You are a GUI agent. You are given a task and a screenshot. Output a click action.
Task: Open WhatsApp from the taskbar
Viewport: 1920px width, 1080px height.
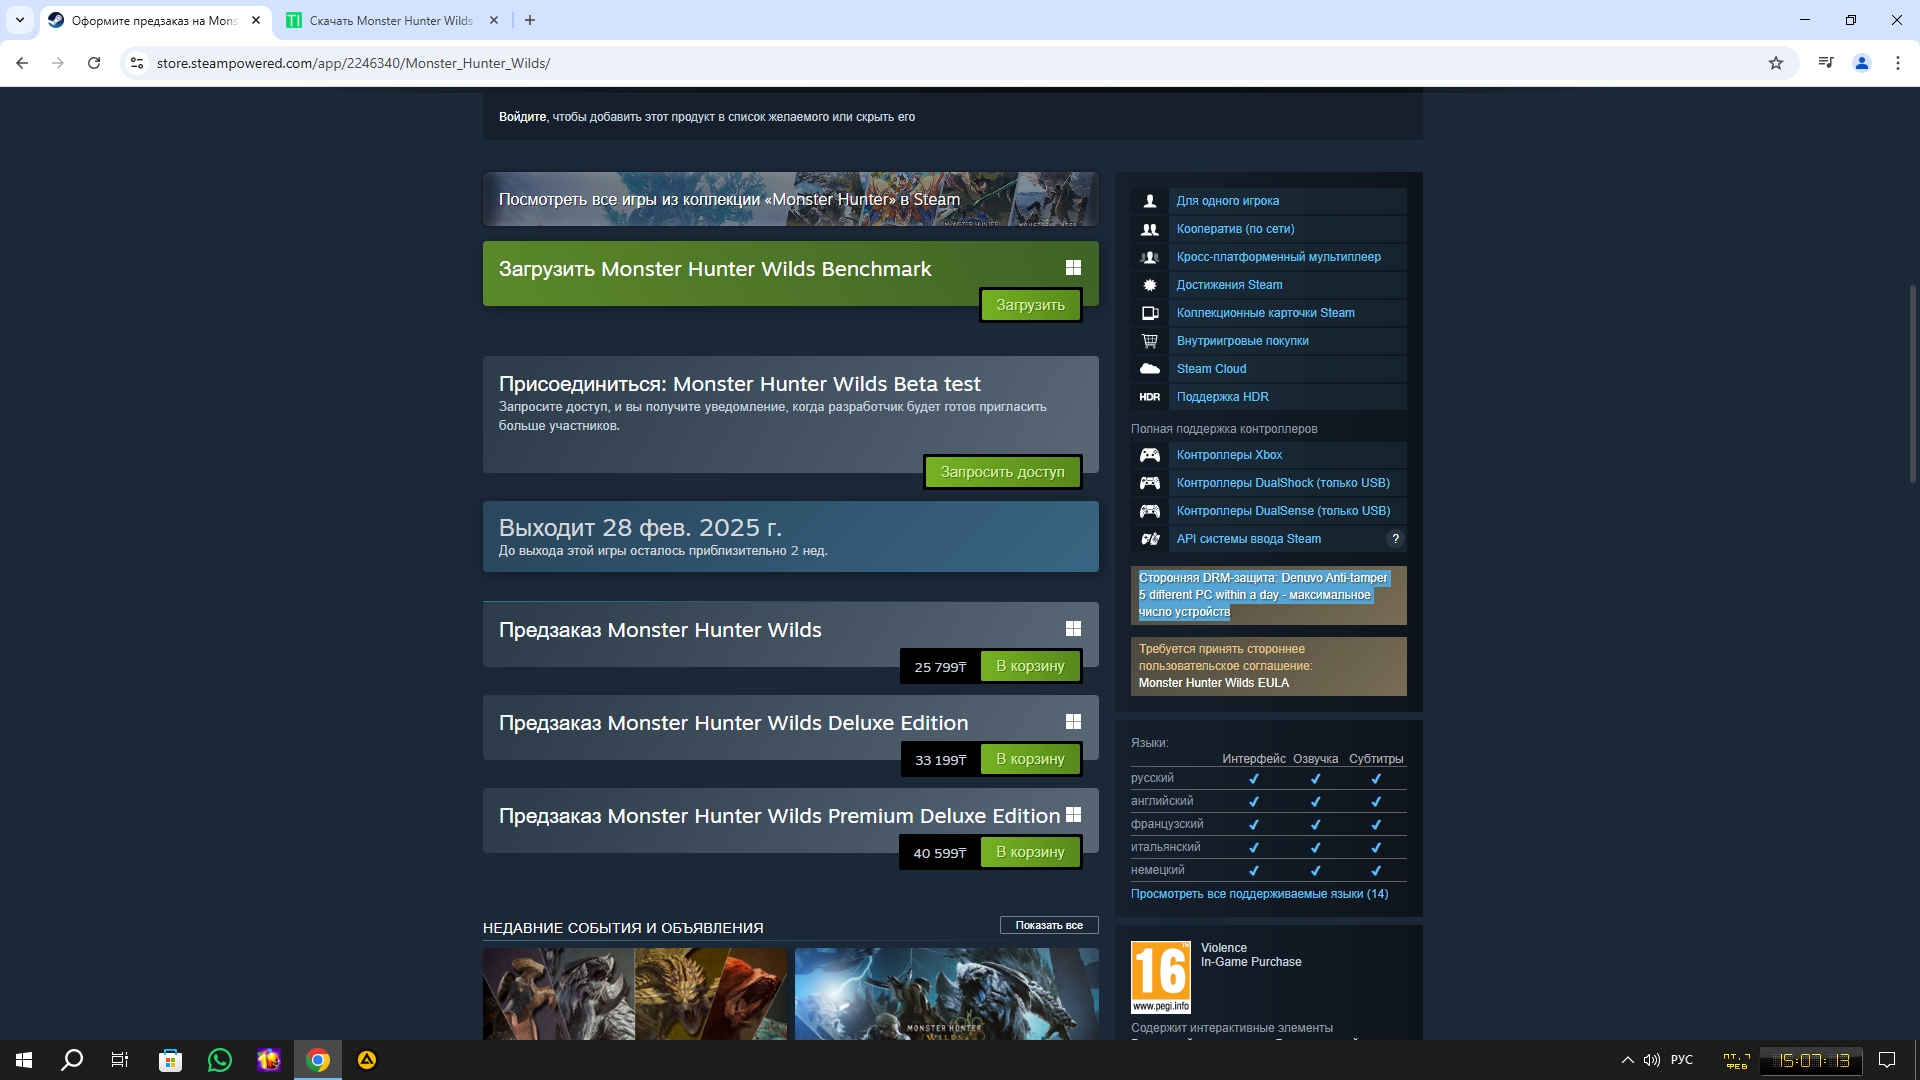[x=219, y=1060]
